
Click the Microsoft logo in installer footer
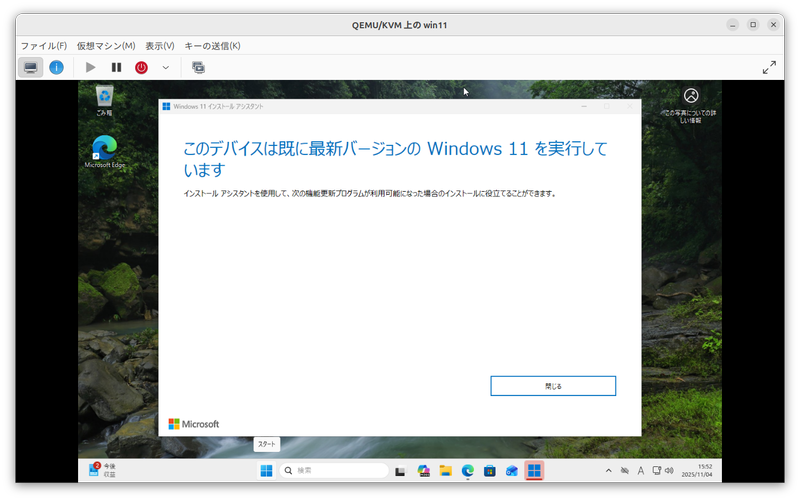pyautogui.click(x=194, y=424)
